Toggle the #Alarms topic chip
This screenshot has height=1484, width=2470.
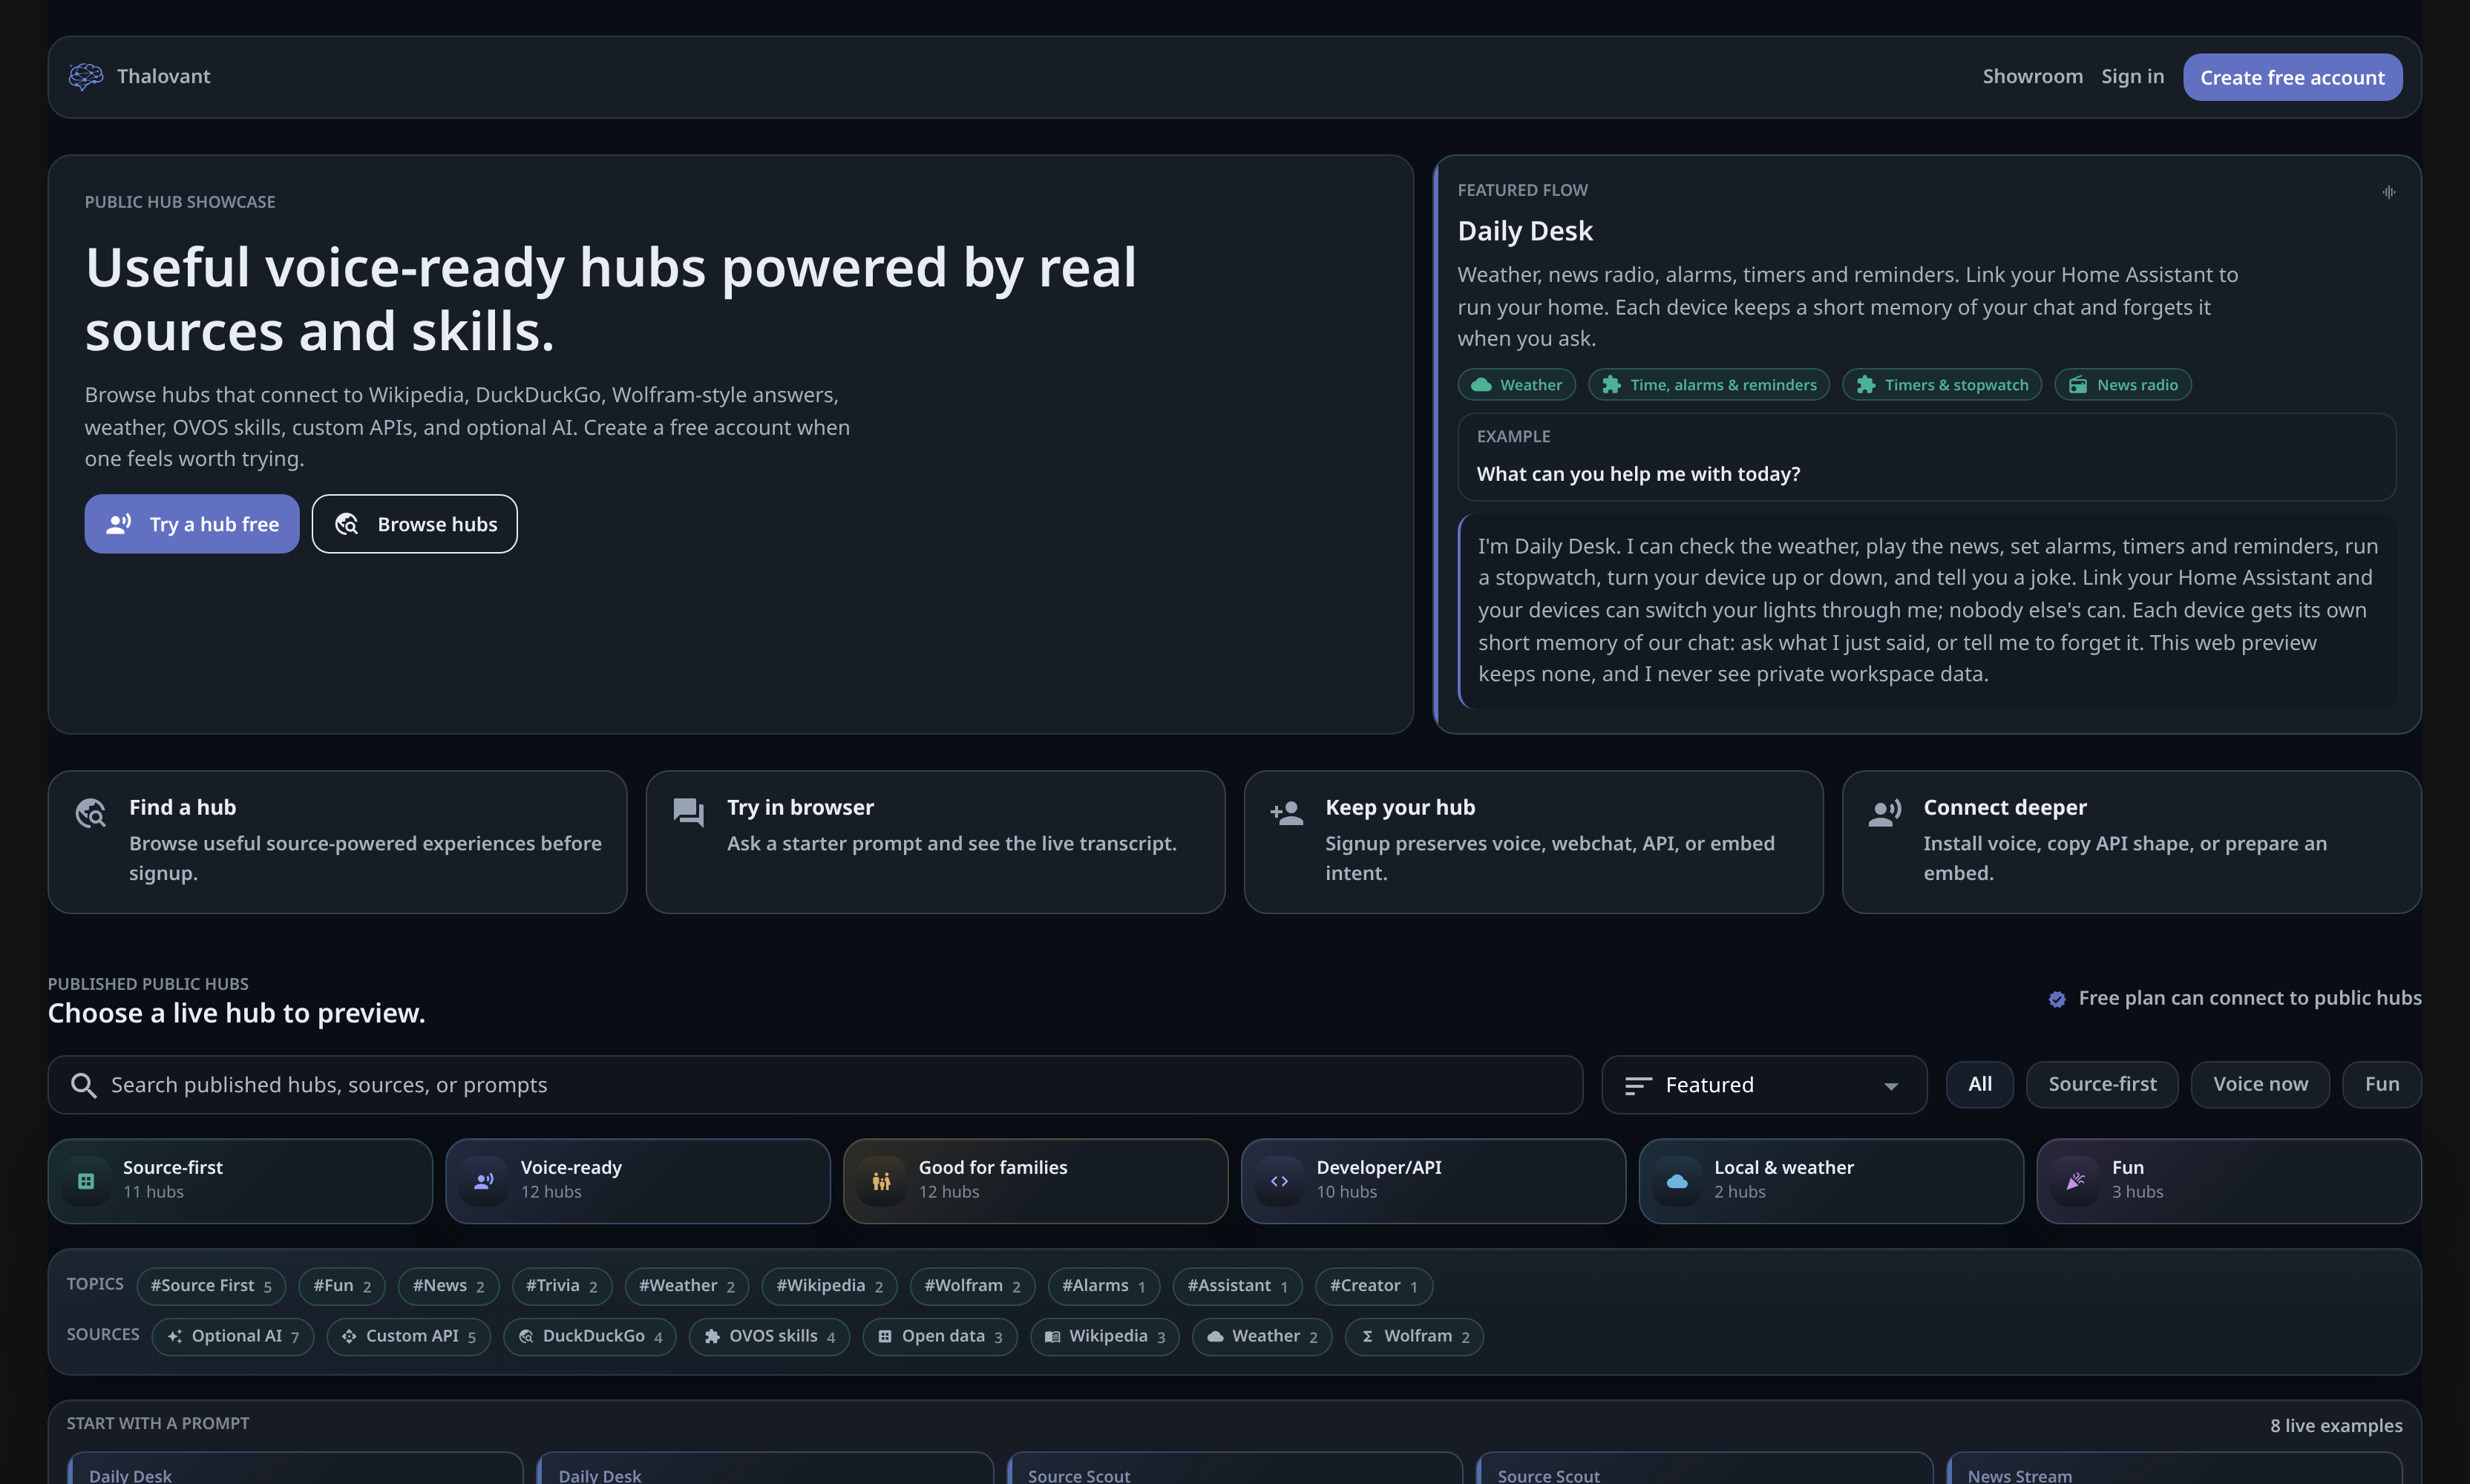point(1104,1286)
